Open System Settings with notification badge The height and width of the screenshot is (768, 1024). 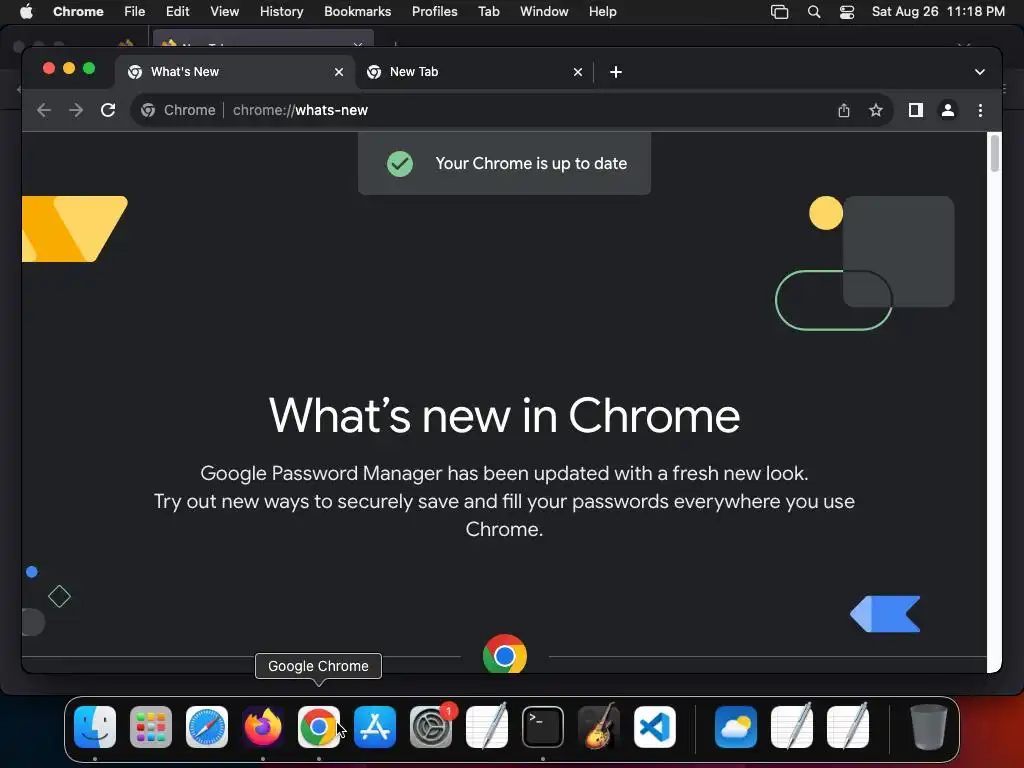[x=431, y=727]
